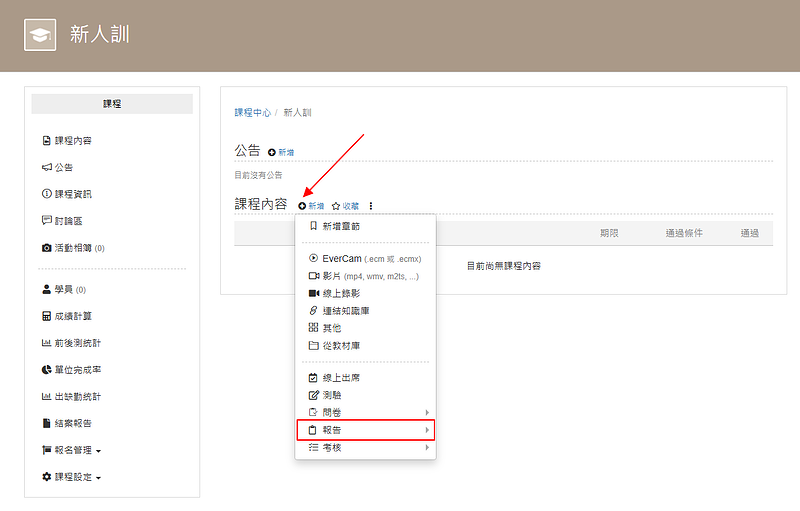
Task: Expand the 考核 submenu arrow
Action: click(x=427, y=448)
